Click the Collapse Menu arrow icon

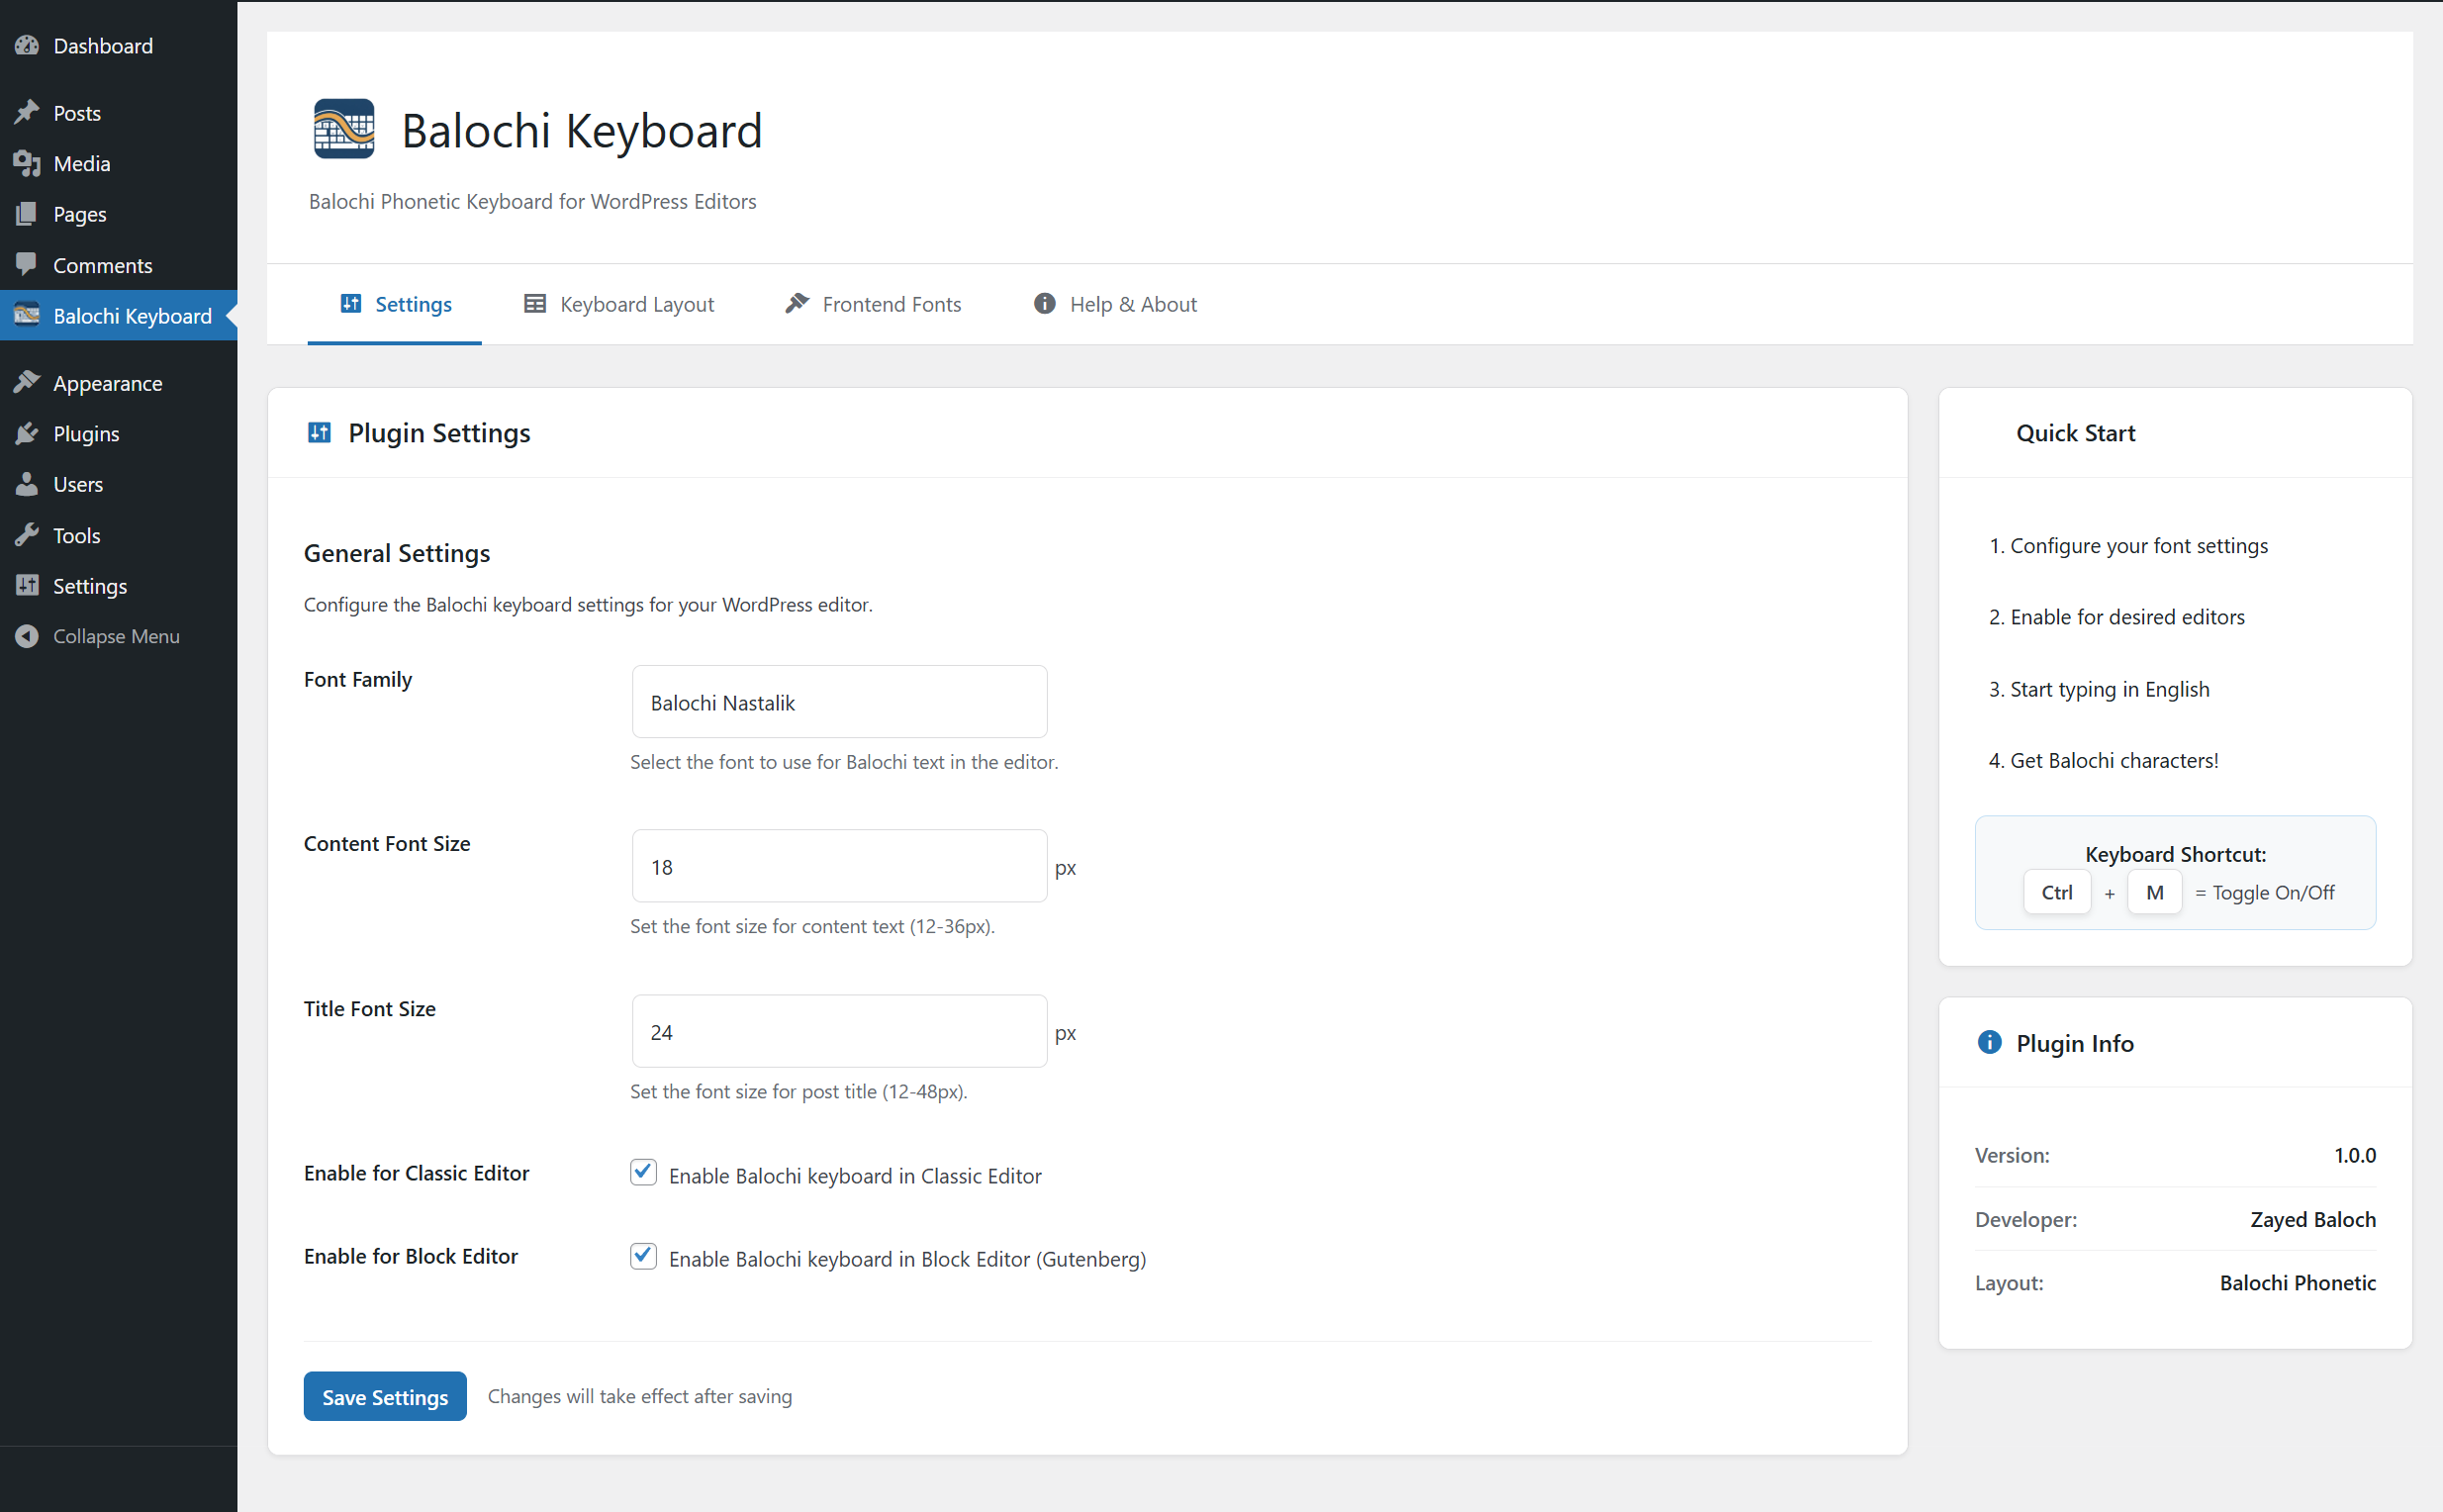(x=27, y=636)
